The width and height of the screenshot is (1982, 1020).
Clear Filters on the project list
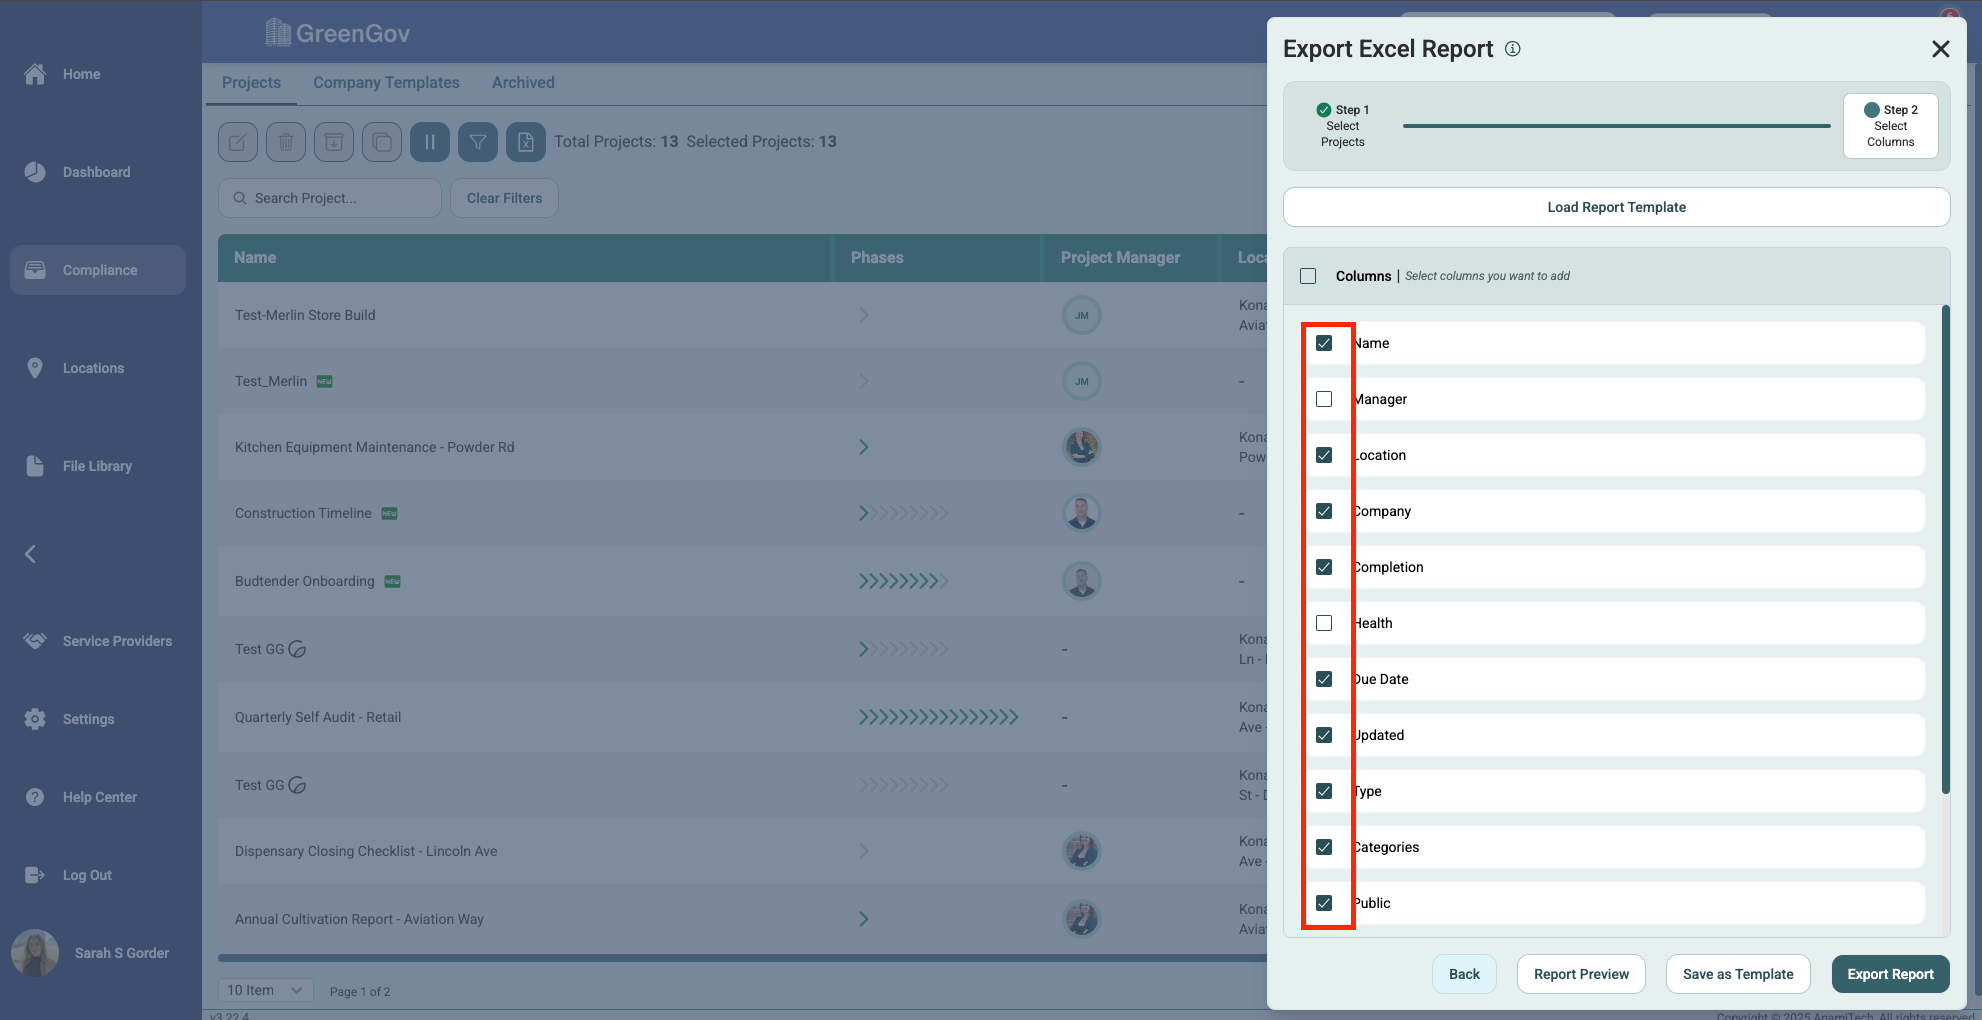504,198
